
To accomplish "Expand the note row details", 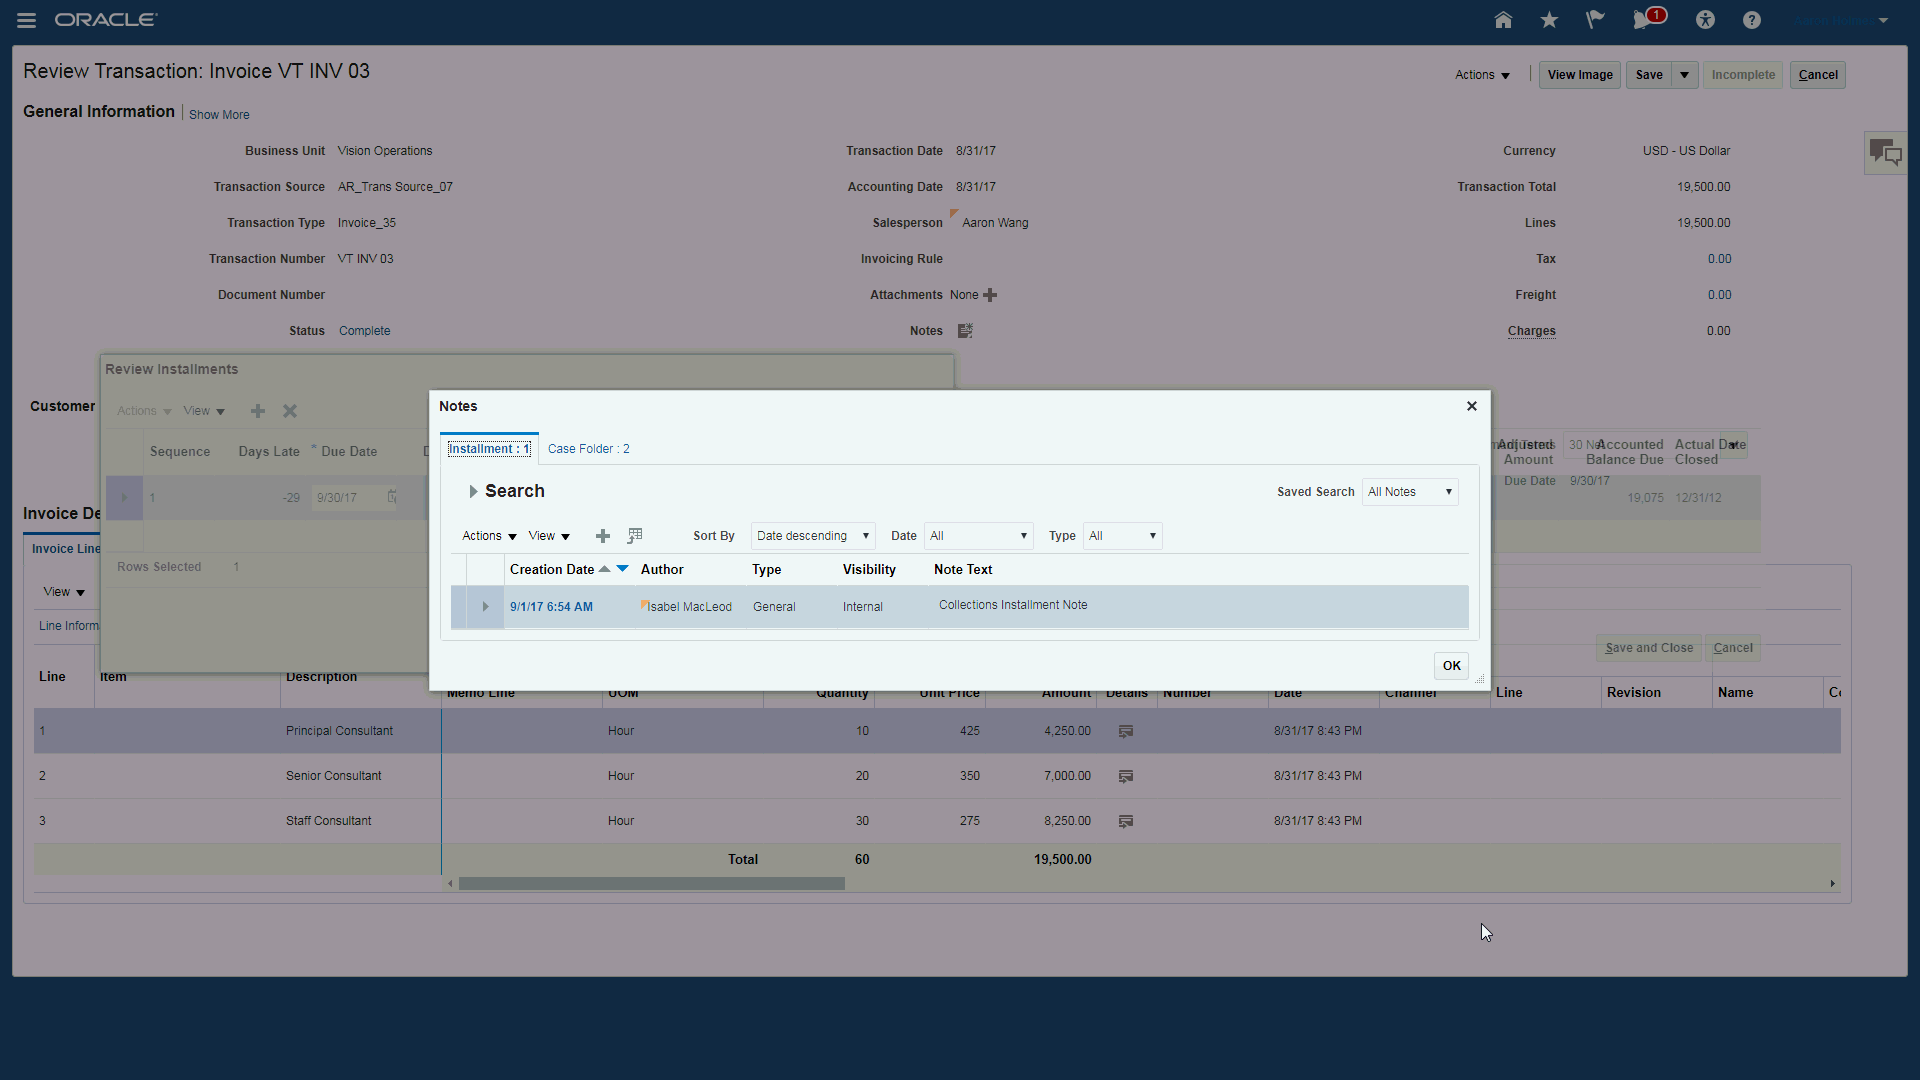I will coord(485,607).
